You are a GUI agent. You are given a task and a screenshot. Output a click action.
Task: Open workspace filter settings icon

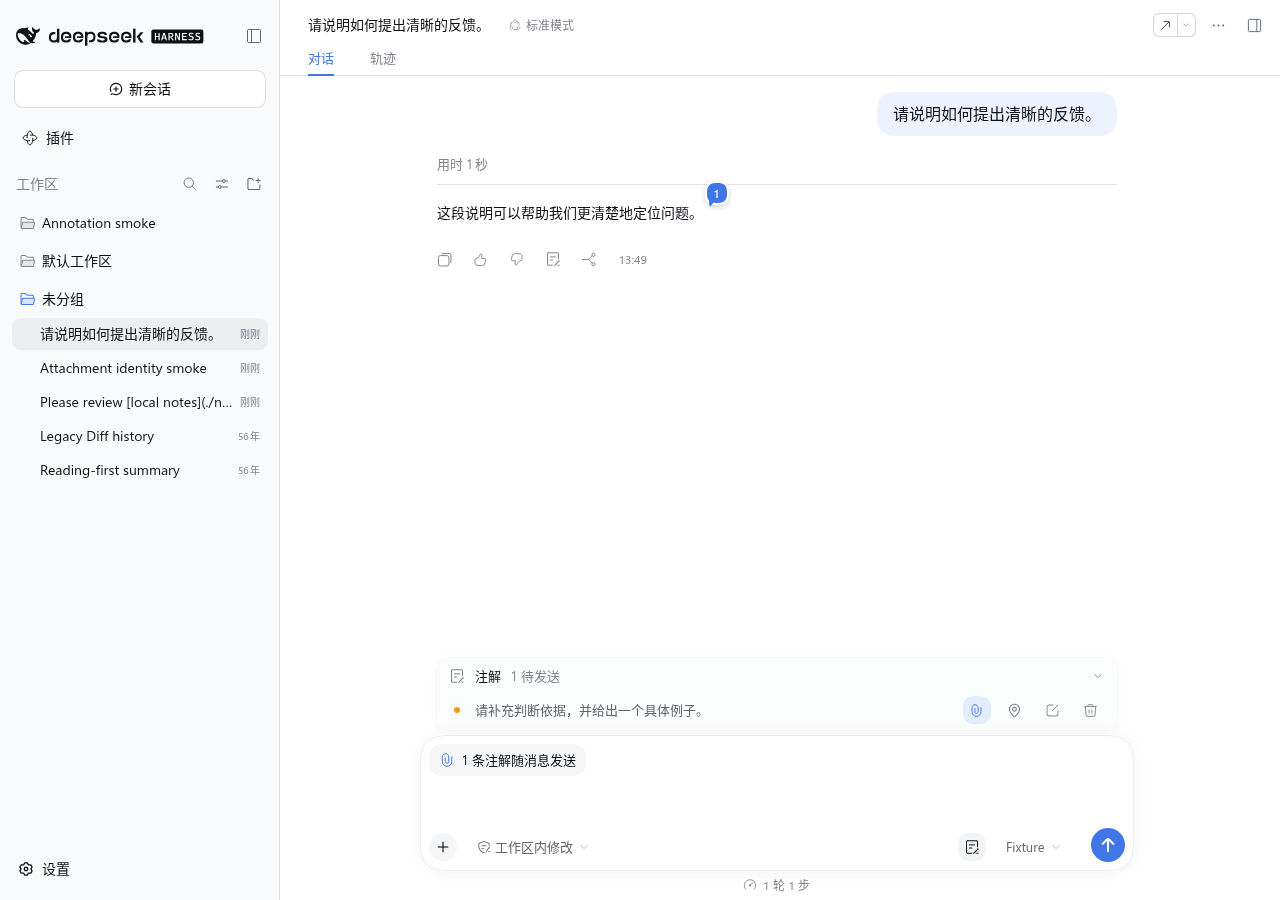[x=222, y=184]
